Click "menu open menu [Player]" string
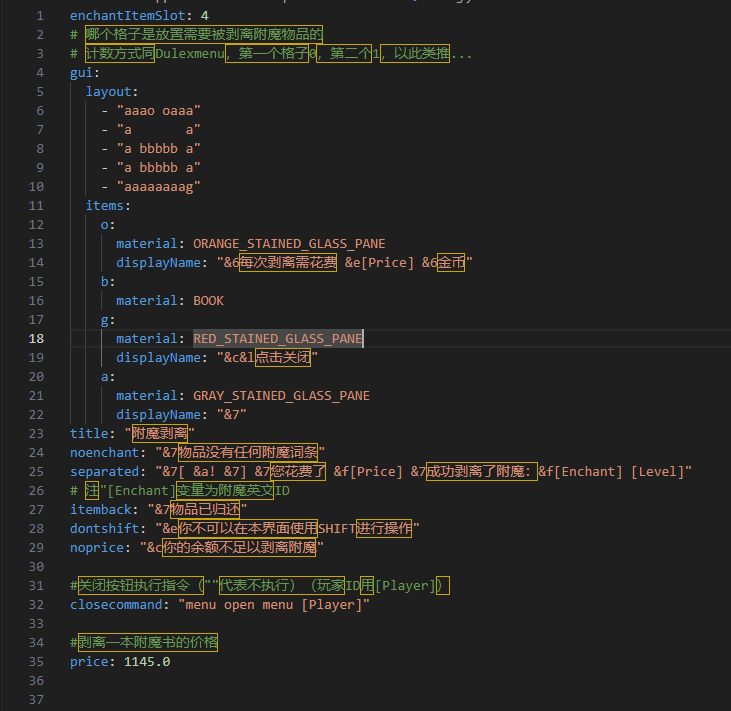Screen dimensions: 731x711 click(274, 605)
